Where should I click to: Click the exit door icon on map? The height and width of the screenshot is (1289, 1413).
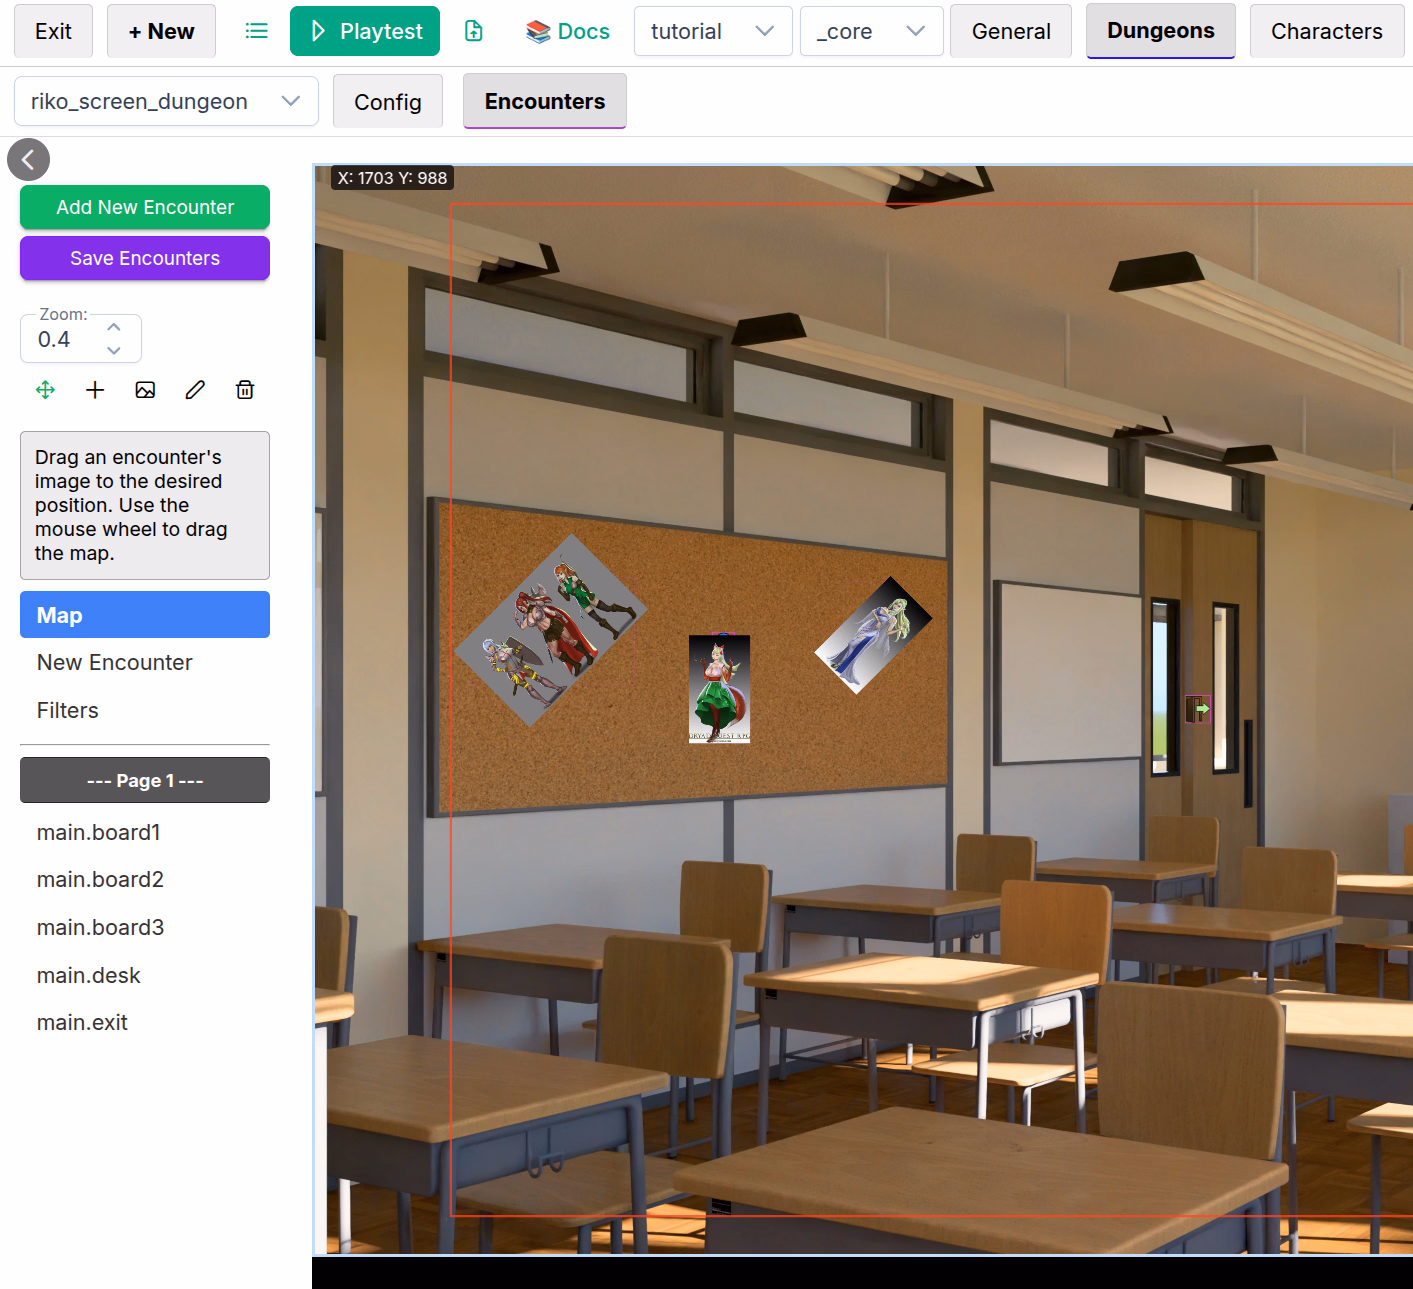pos(1197,708)
